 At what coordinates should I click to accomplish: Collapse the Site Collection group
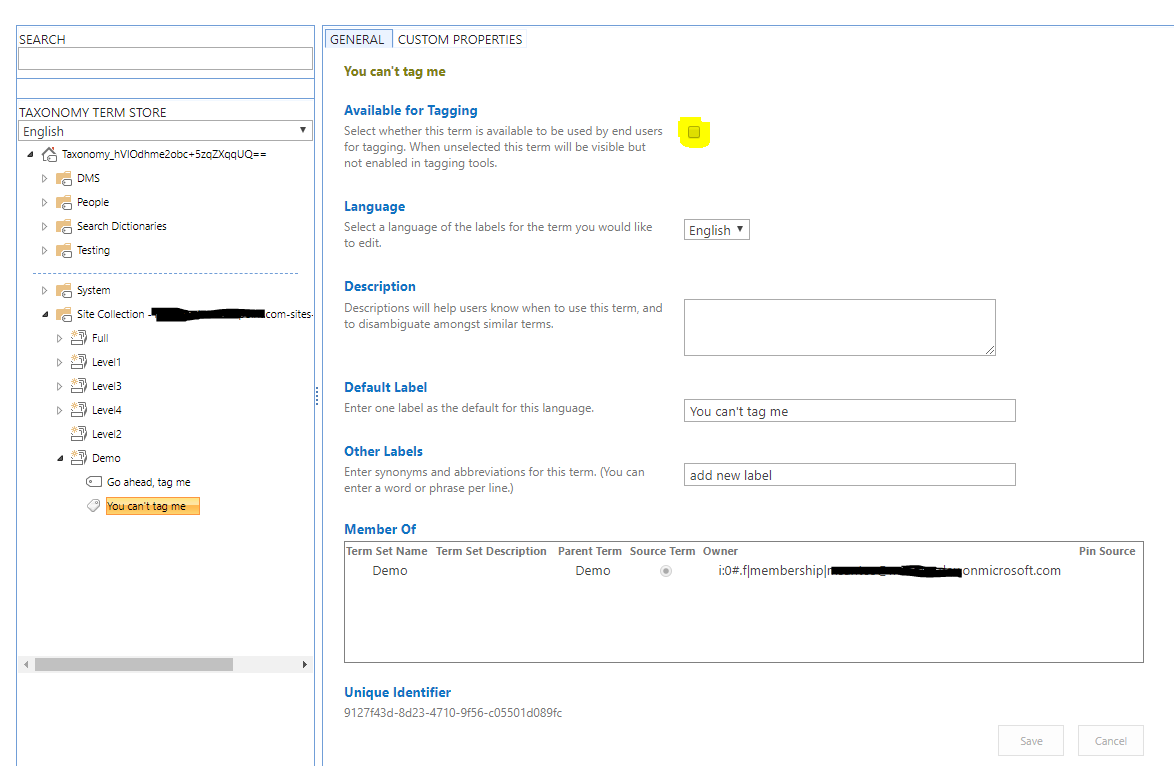[x=45, y=314]
